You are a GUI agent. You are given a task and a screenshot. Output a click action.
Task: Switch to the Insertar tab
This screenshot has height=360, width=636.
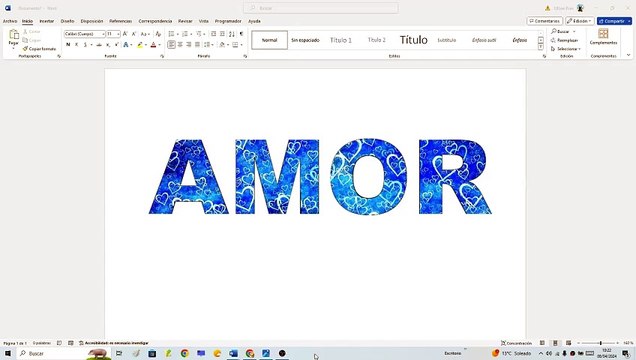(47, 21)
